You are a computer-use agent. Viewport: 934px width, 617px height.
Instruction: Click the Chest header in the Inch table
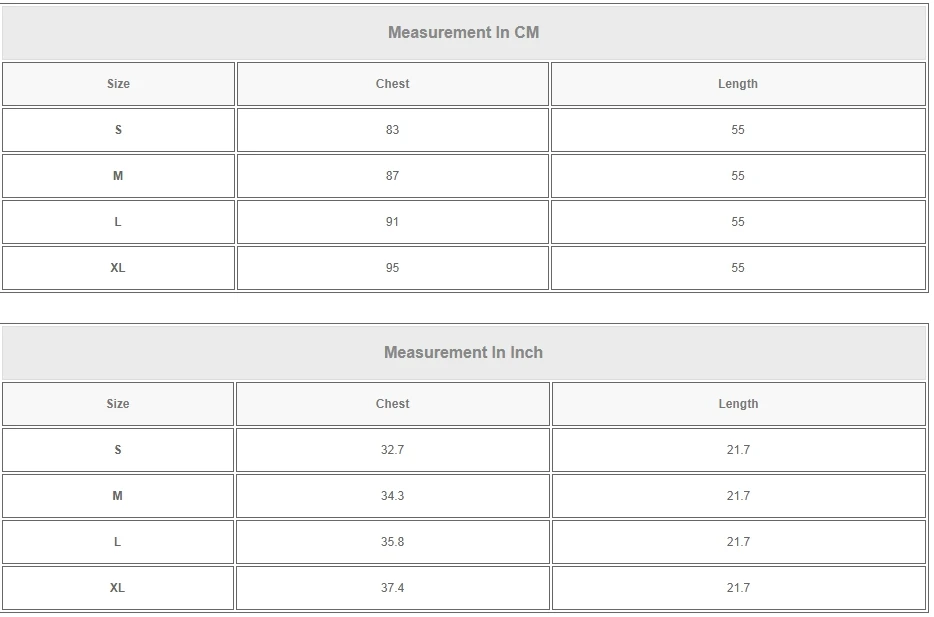pyautogui.click(x=392, y=404)
